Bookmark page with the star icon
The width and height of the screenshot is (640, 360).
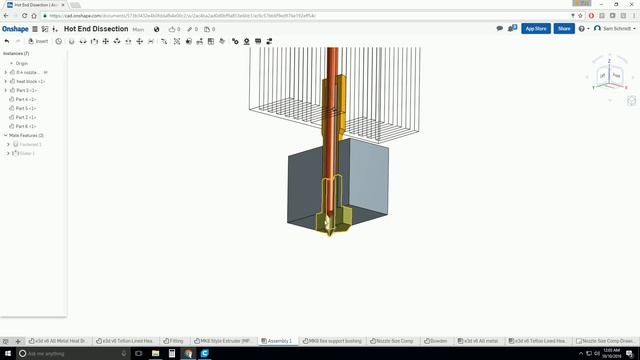pos(580,16)
